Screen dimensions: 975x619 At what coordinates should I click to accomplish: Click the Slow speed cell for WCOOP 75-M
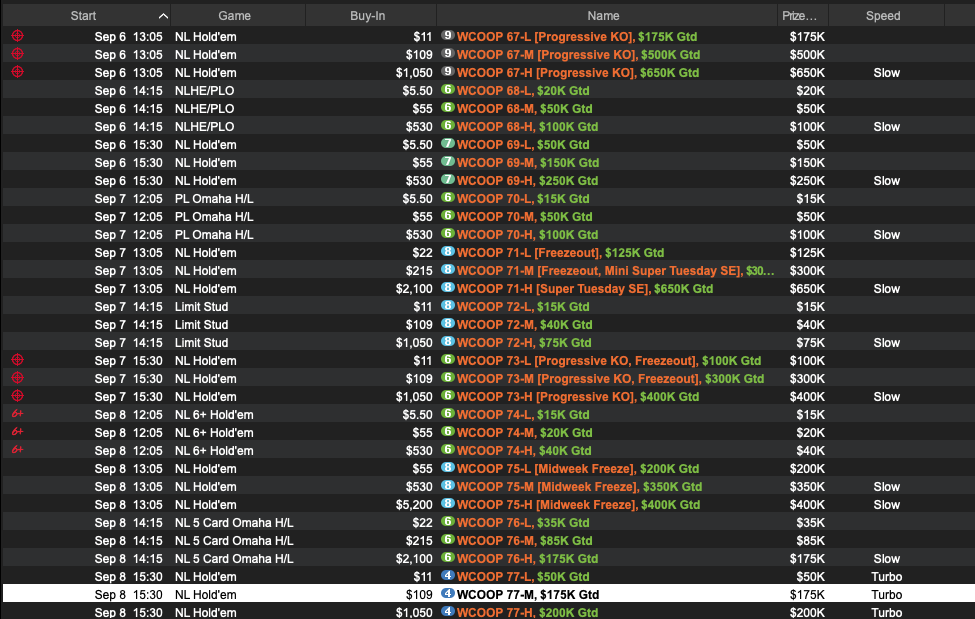click(x=886, y=486)
